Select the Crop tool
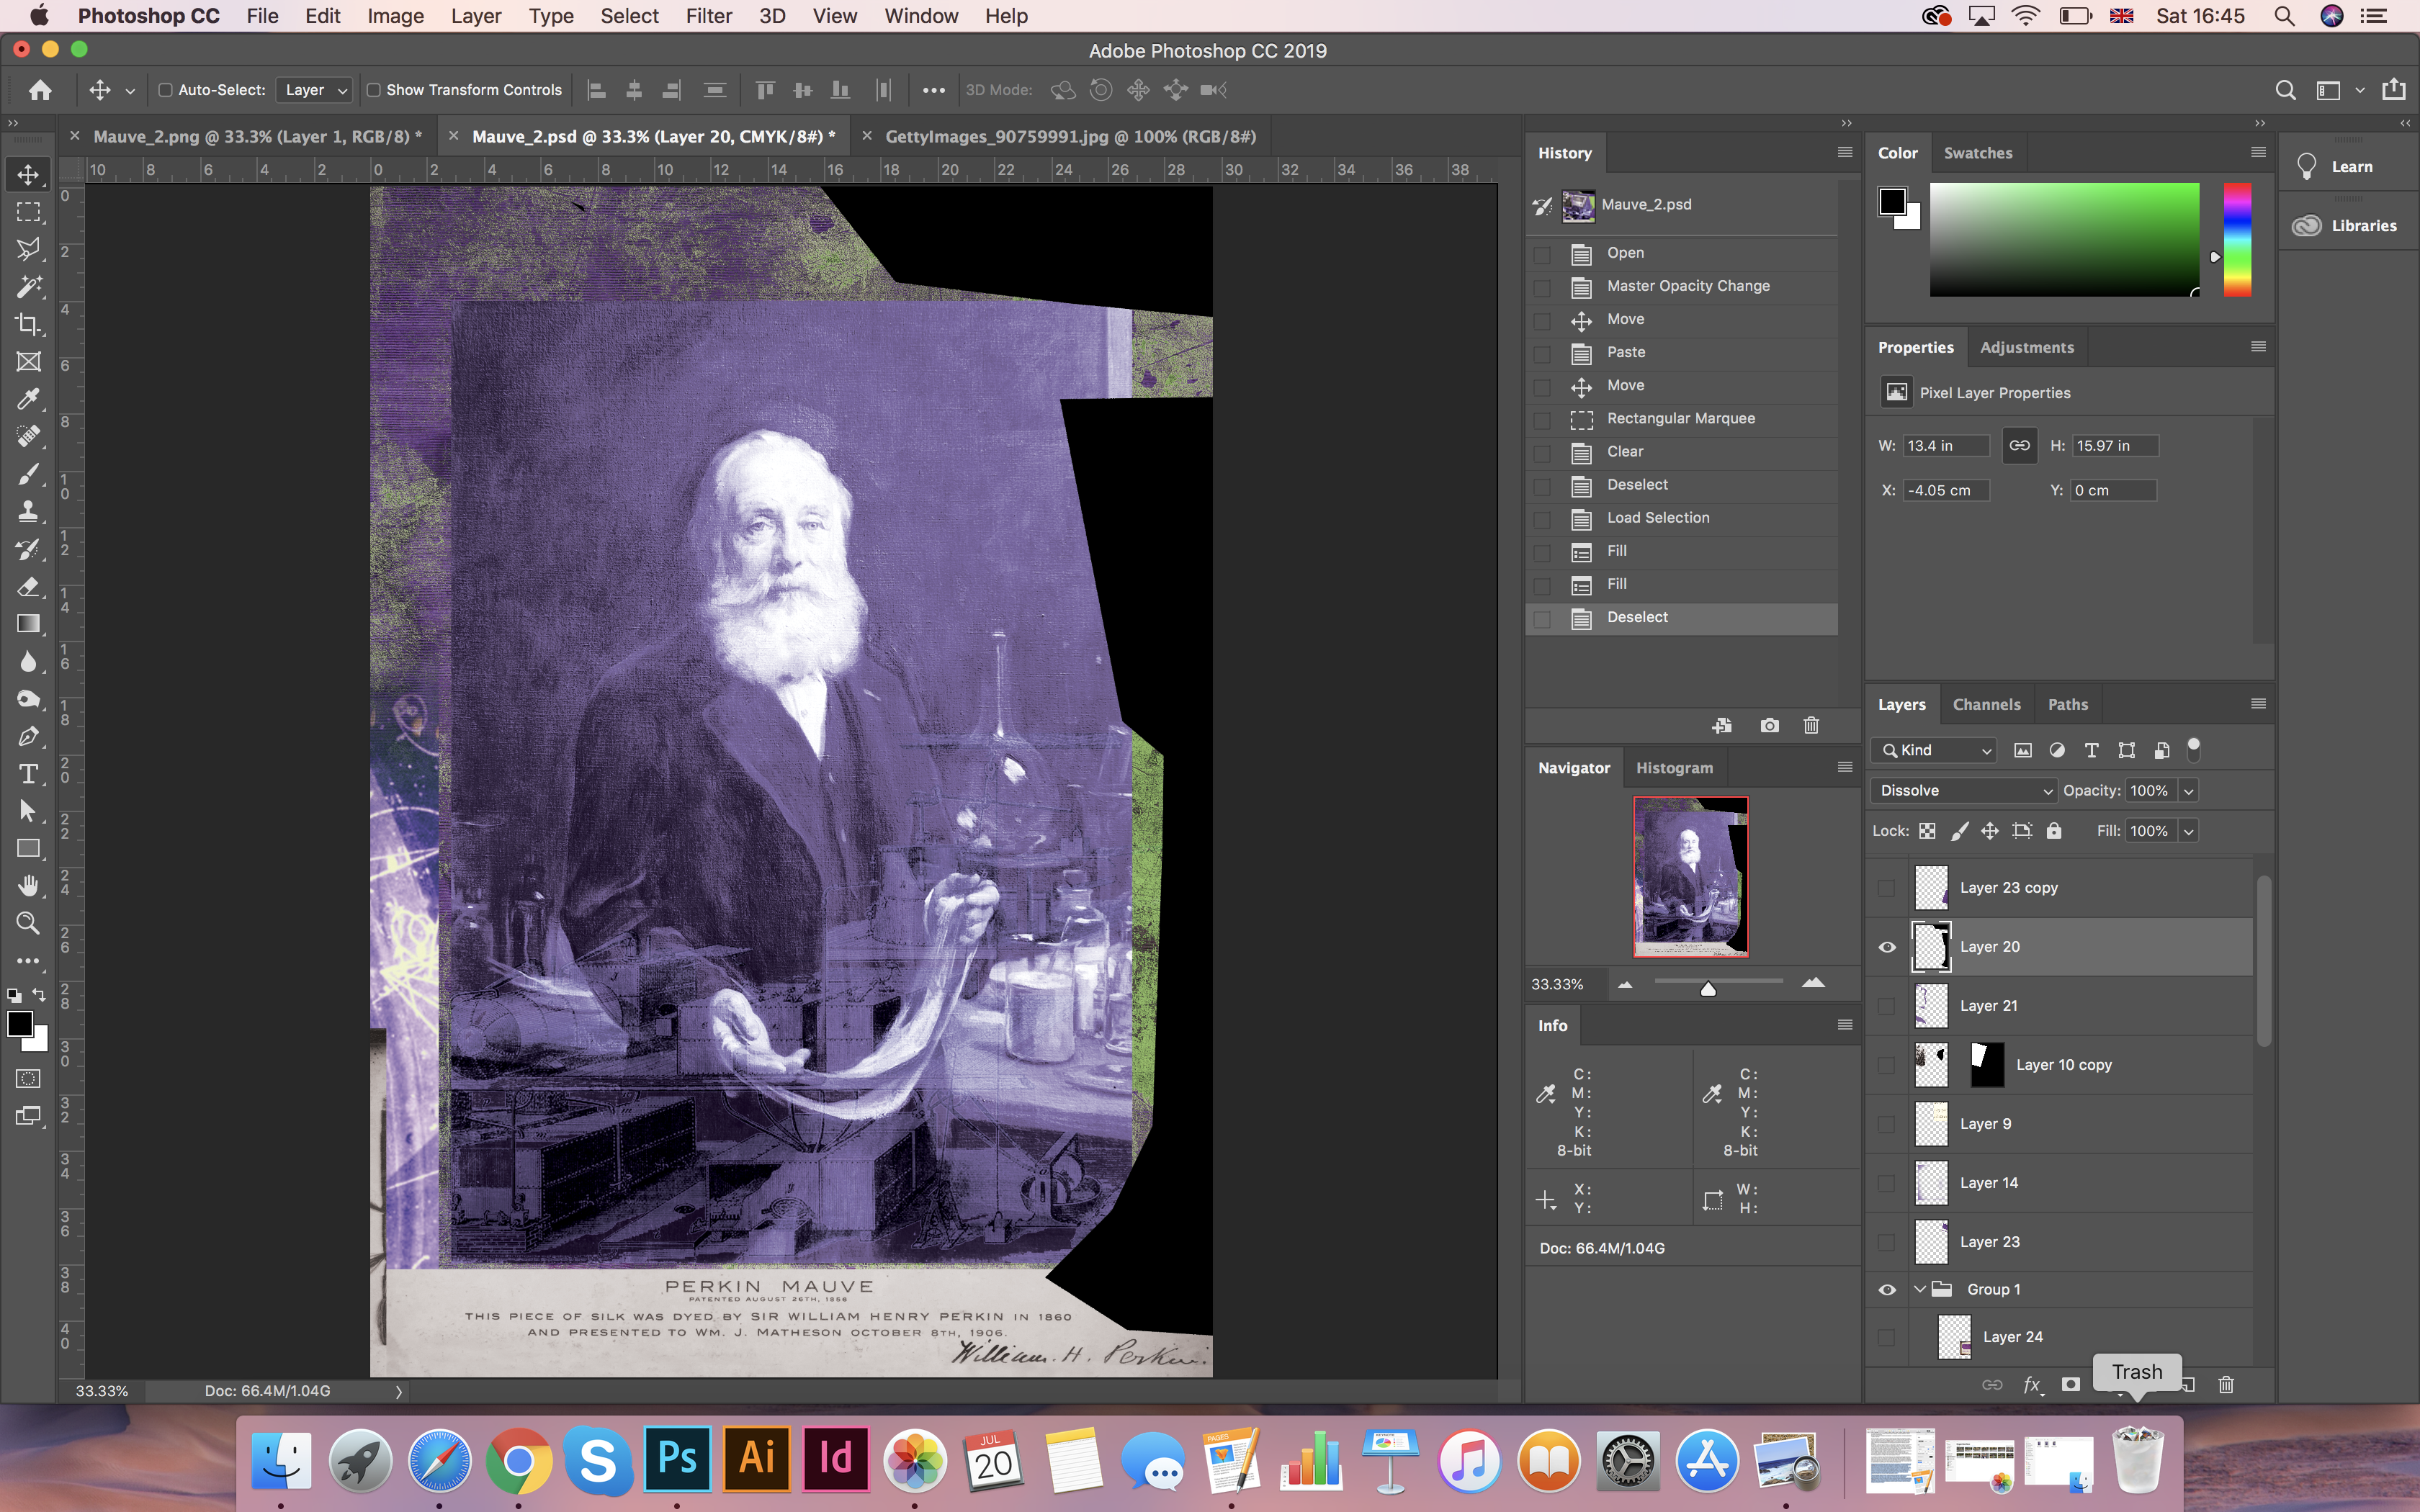Image resolution: width=2420 pixels, height=1512 pixels. (28, 324)
